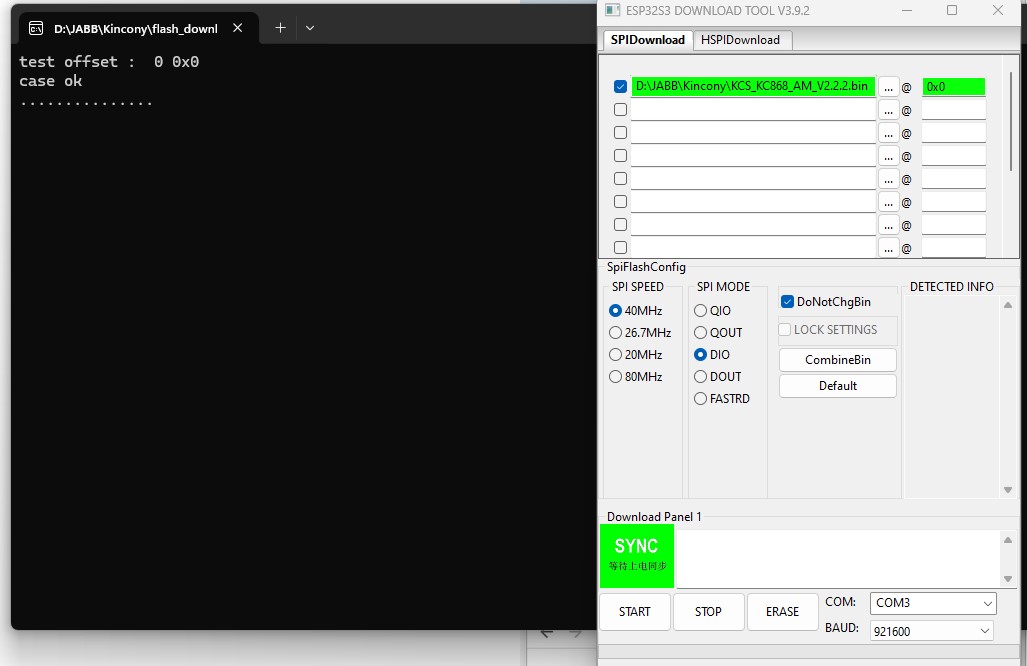
Task: Enable the second file row checkbox
Action: (x=620, y=109)
